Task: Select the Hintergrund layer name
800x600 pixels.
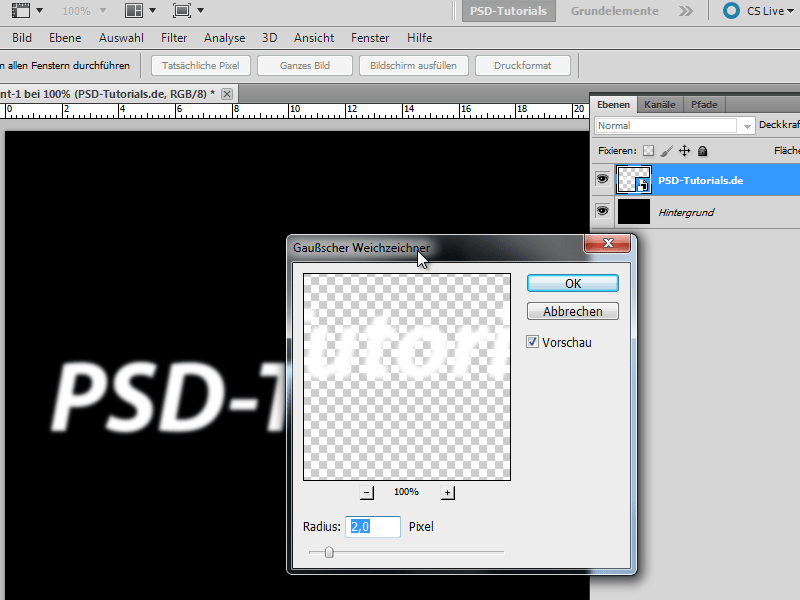Action: (686, 212)
